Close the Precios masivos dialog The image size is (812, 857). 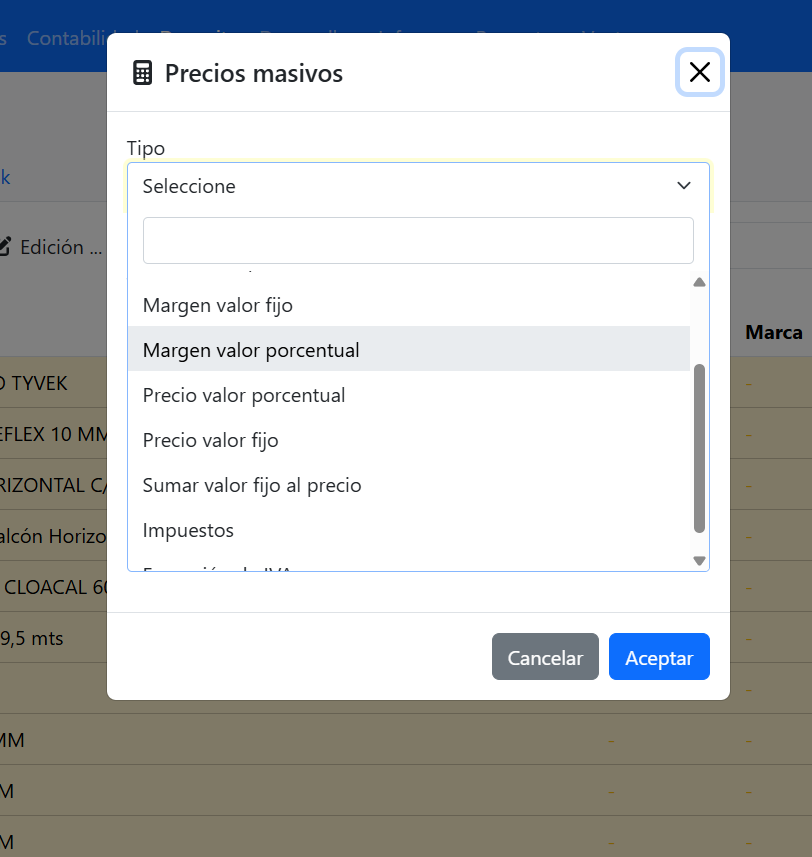[x=699, y=72]
